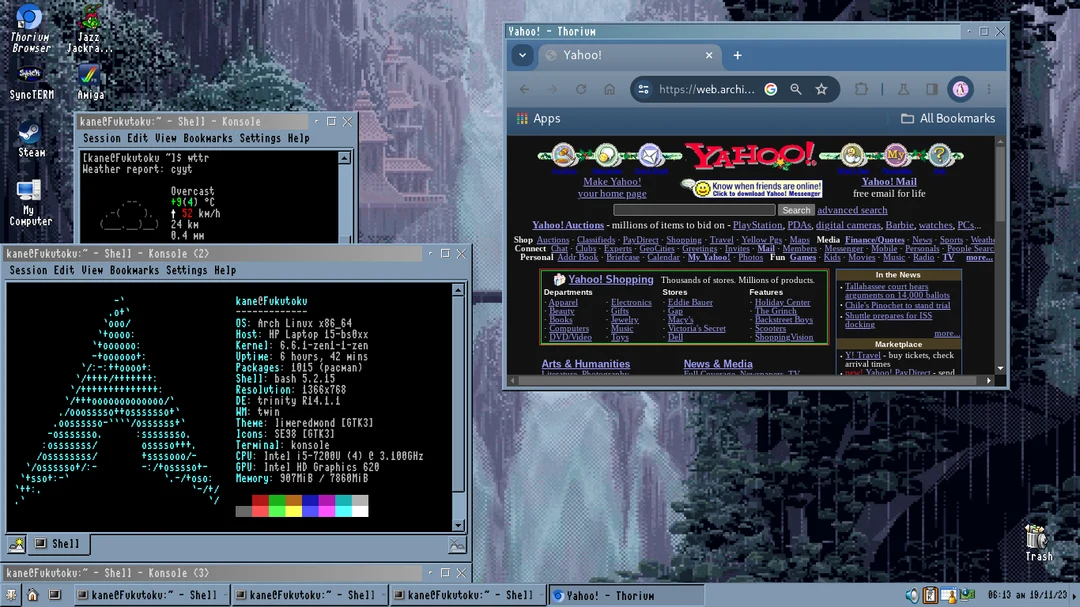
Task: Toggle the browser side panel
Action: click(x=931, y=89)
